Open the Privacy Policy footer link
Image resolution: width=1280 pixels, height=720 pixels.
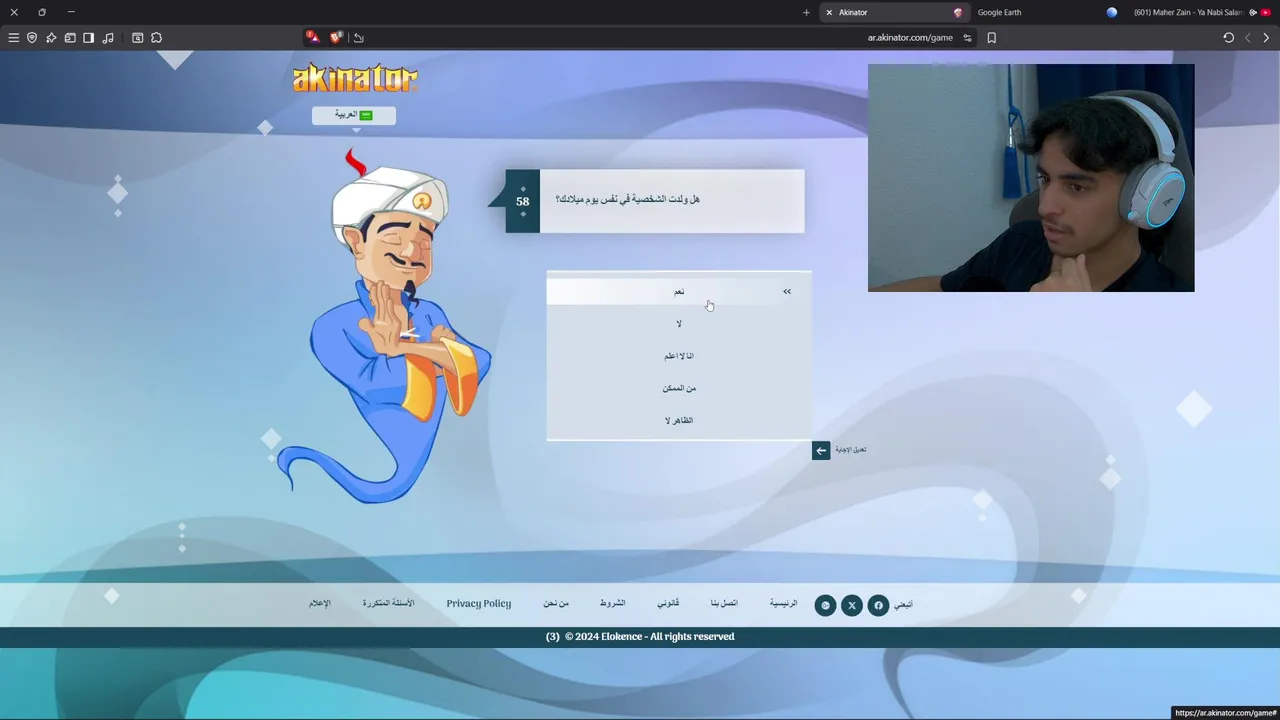[x=478, y=603]
